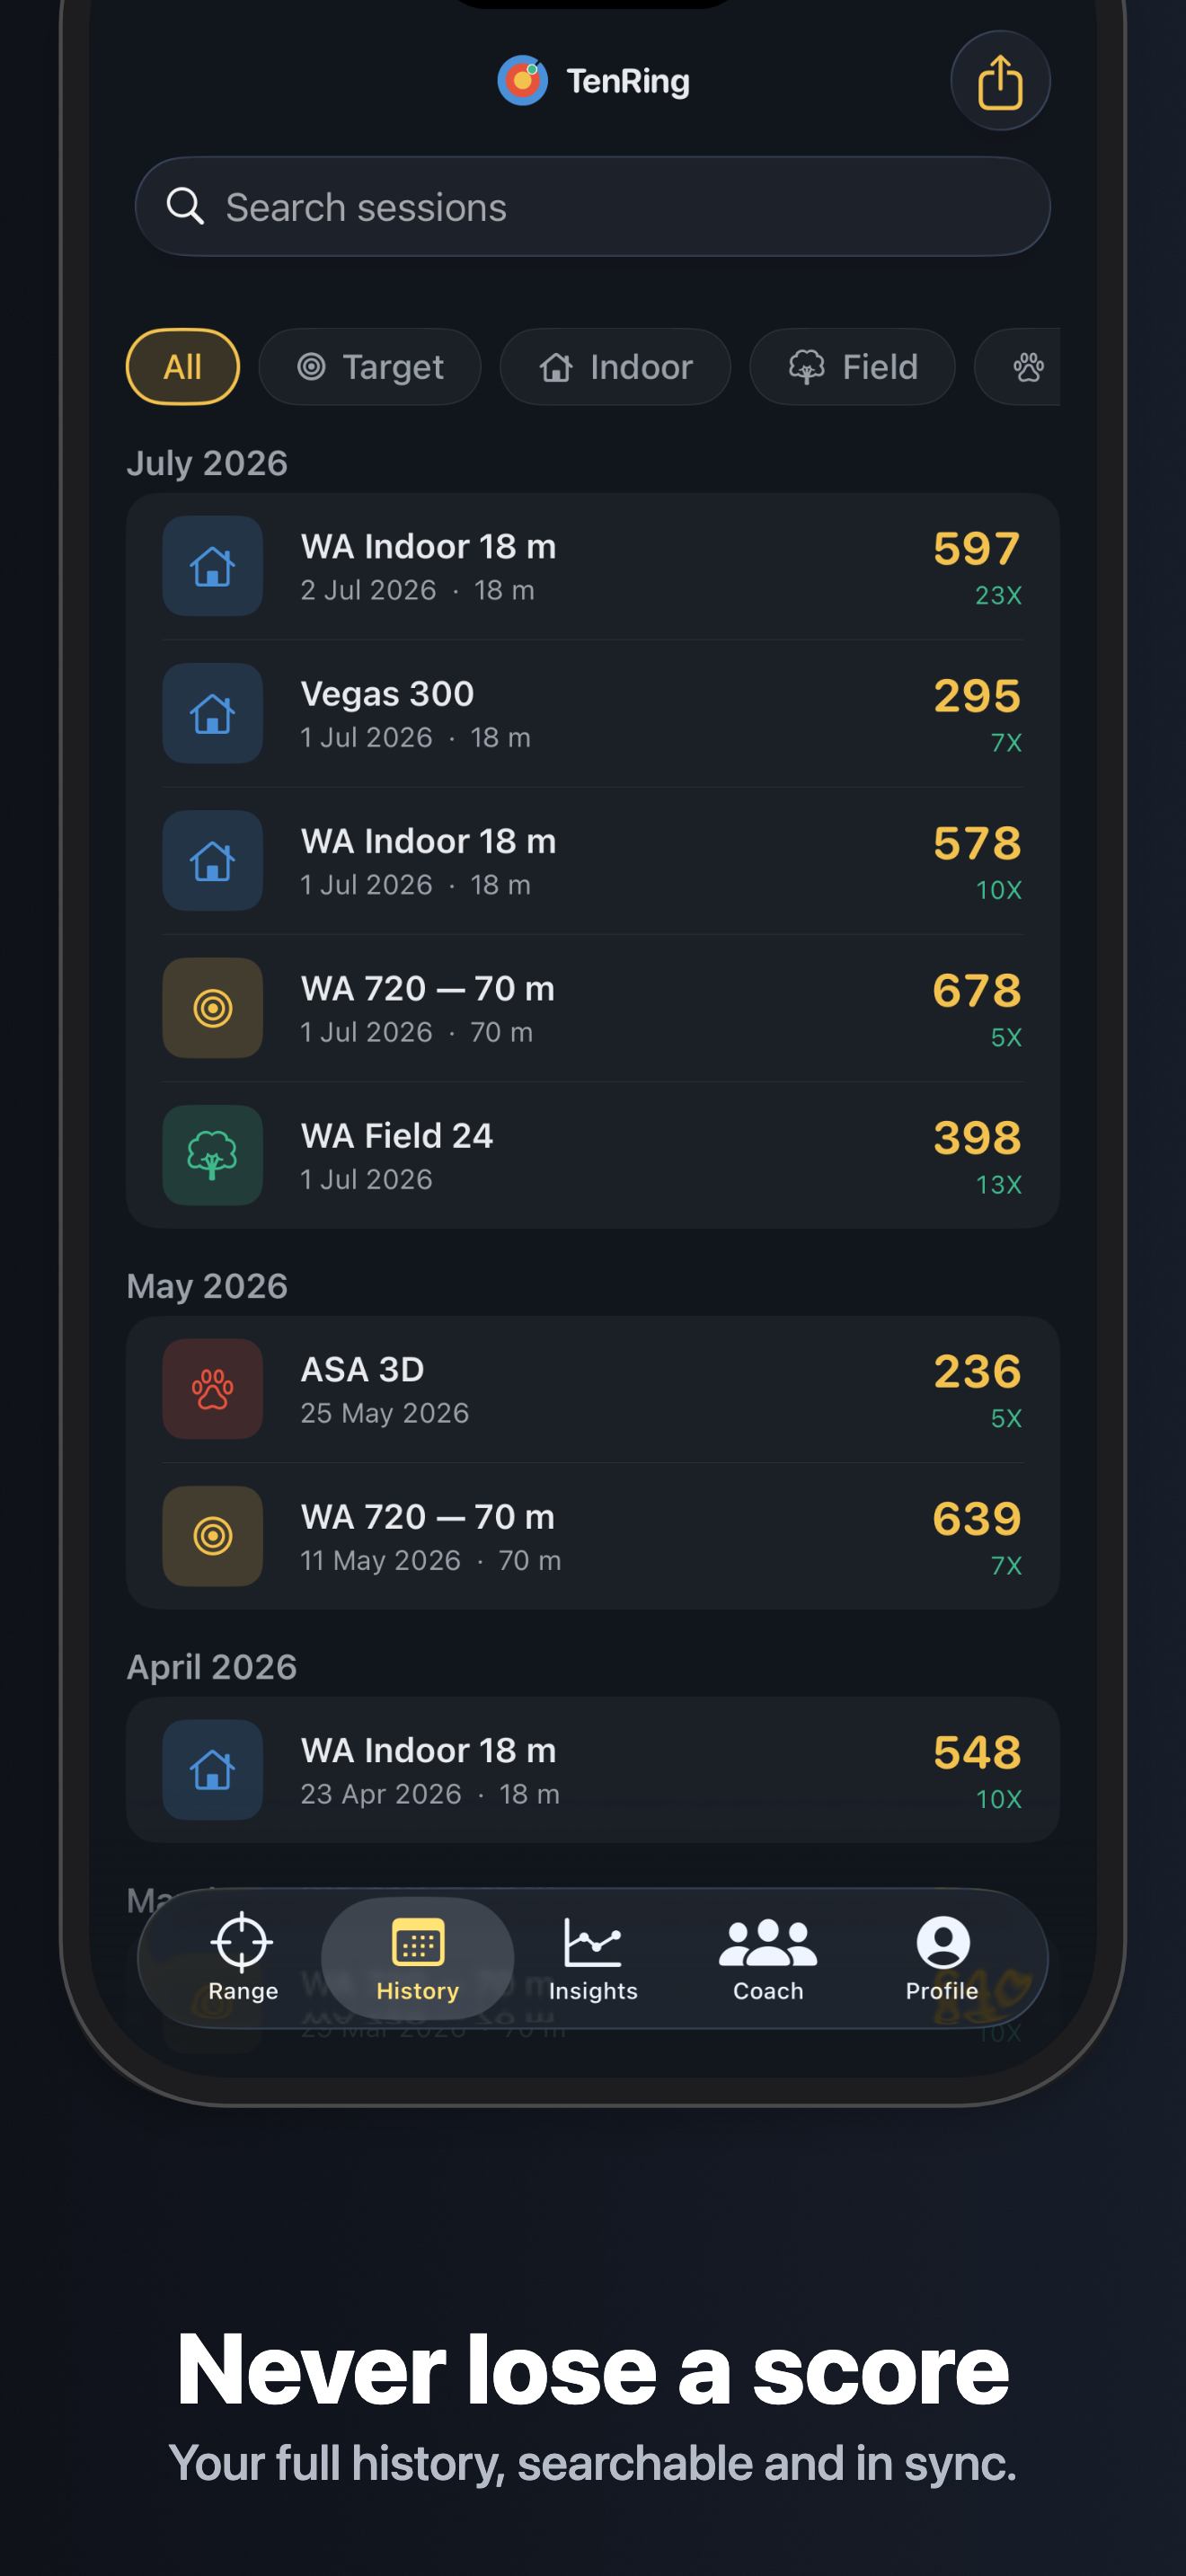Screen dimensions: 1186x2576
Task: Select the All filter chip
Action: 183,367
